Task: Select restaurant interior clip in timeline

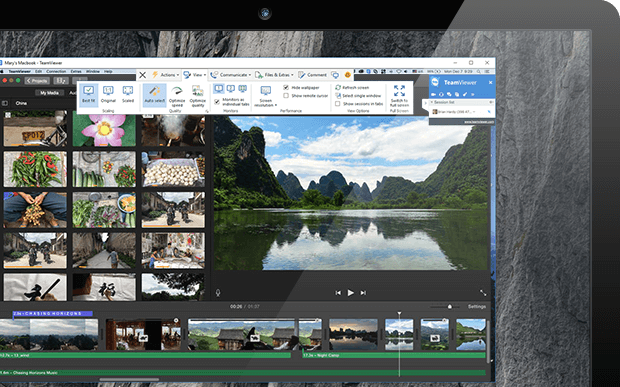Action: click(x=143, y=334)
